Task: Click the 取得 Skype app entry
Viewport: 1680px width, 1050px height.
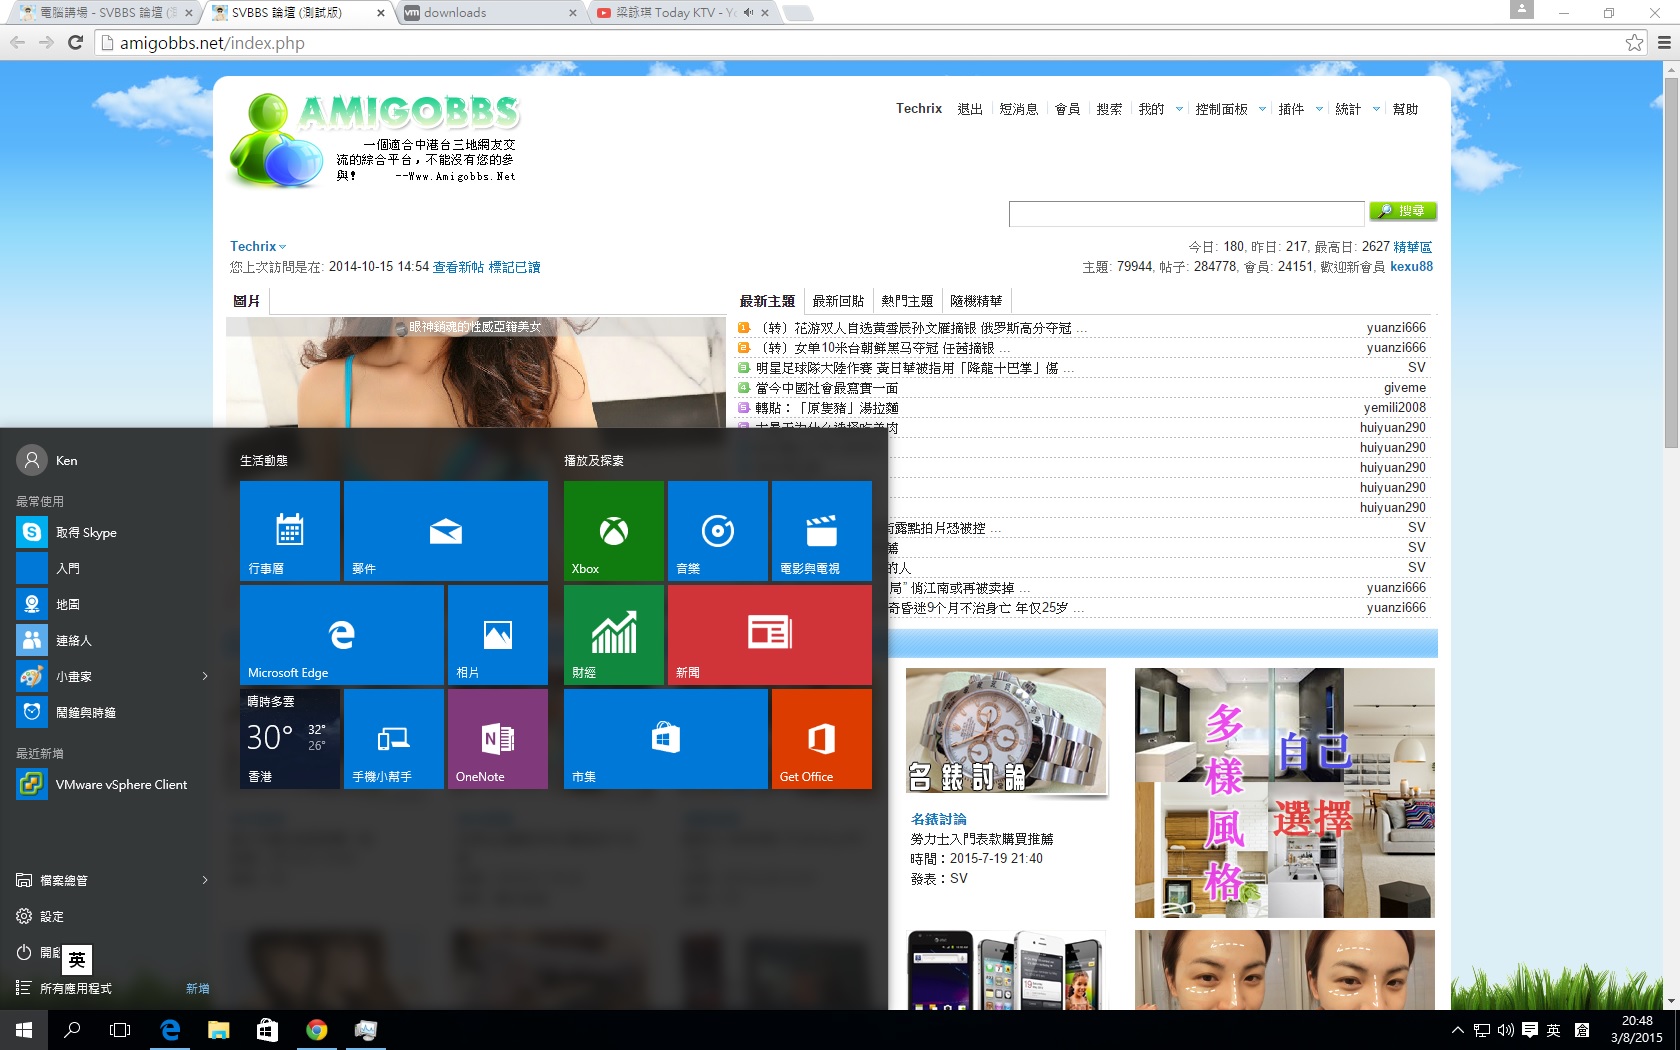Action: (86, 533)
